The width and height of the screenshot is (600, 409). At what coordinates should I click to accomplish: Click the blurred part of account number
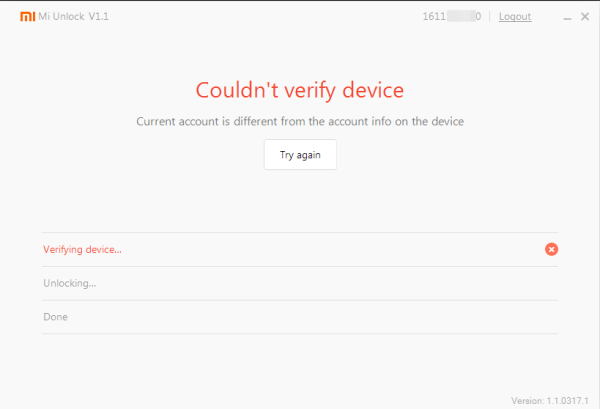click(x=461, y=16)
